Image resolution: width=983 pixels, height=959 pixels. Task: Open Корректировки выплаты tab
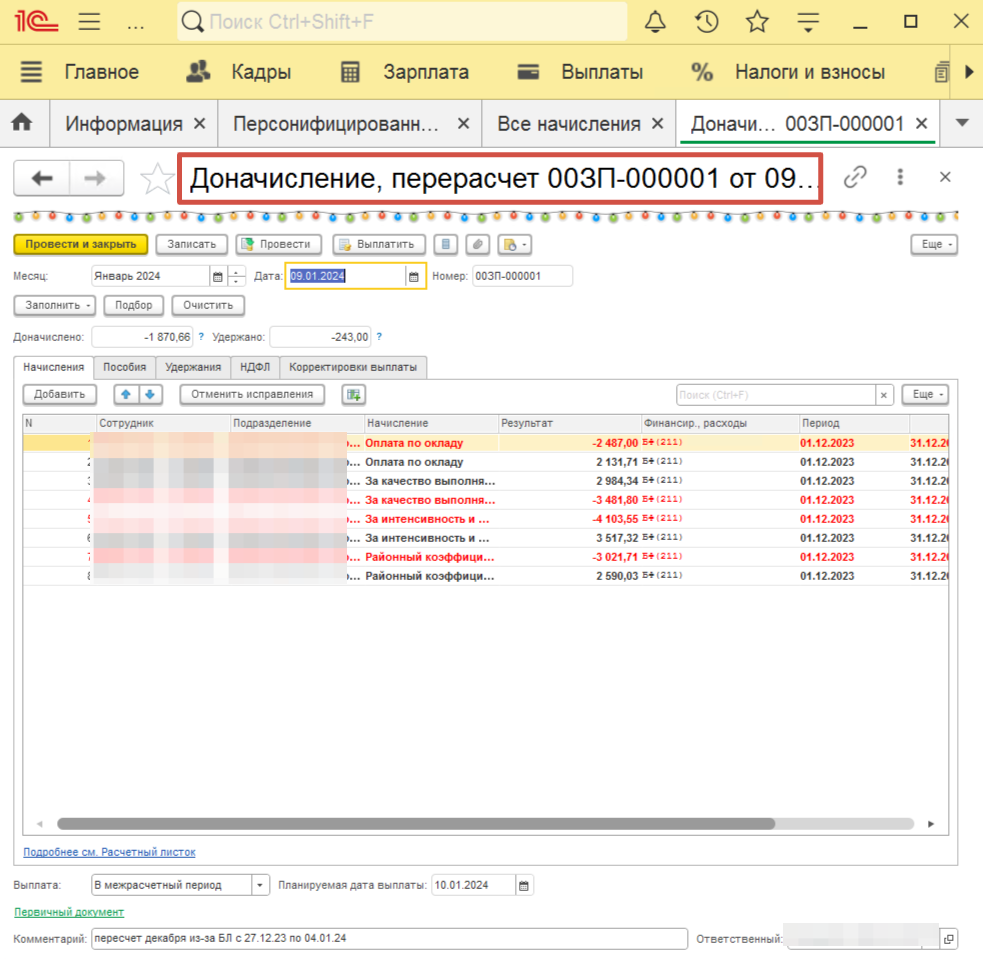point(353,367)
